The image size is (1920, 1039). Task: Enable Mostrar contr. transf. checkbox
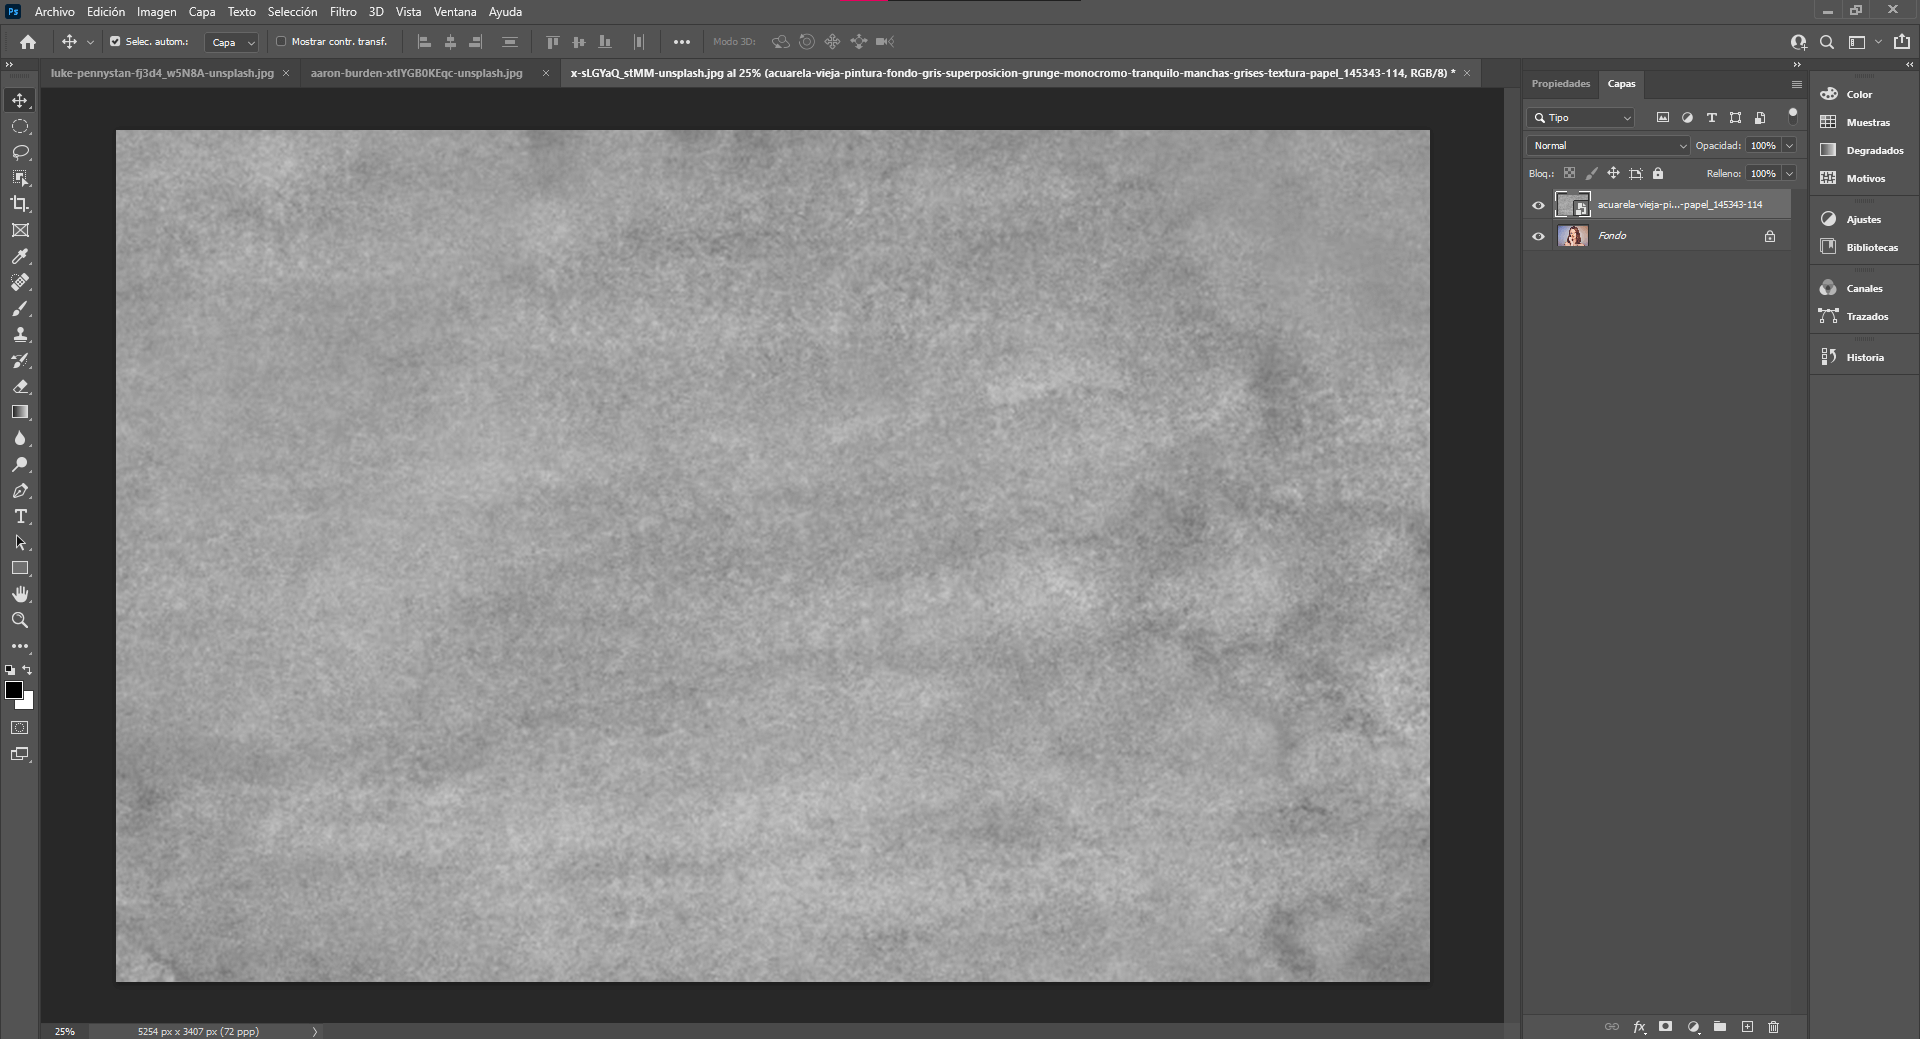pyautogui.click(x=281, y=42)
